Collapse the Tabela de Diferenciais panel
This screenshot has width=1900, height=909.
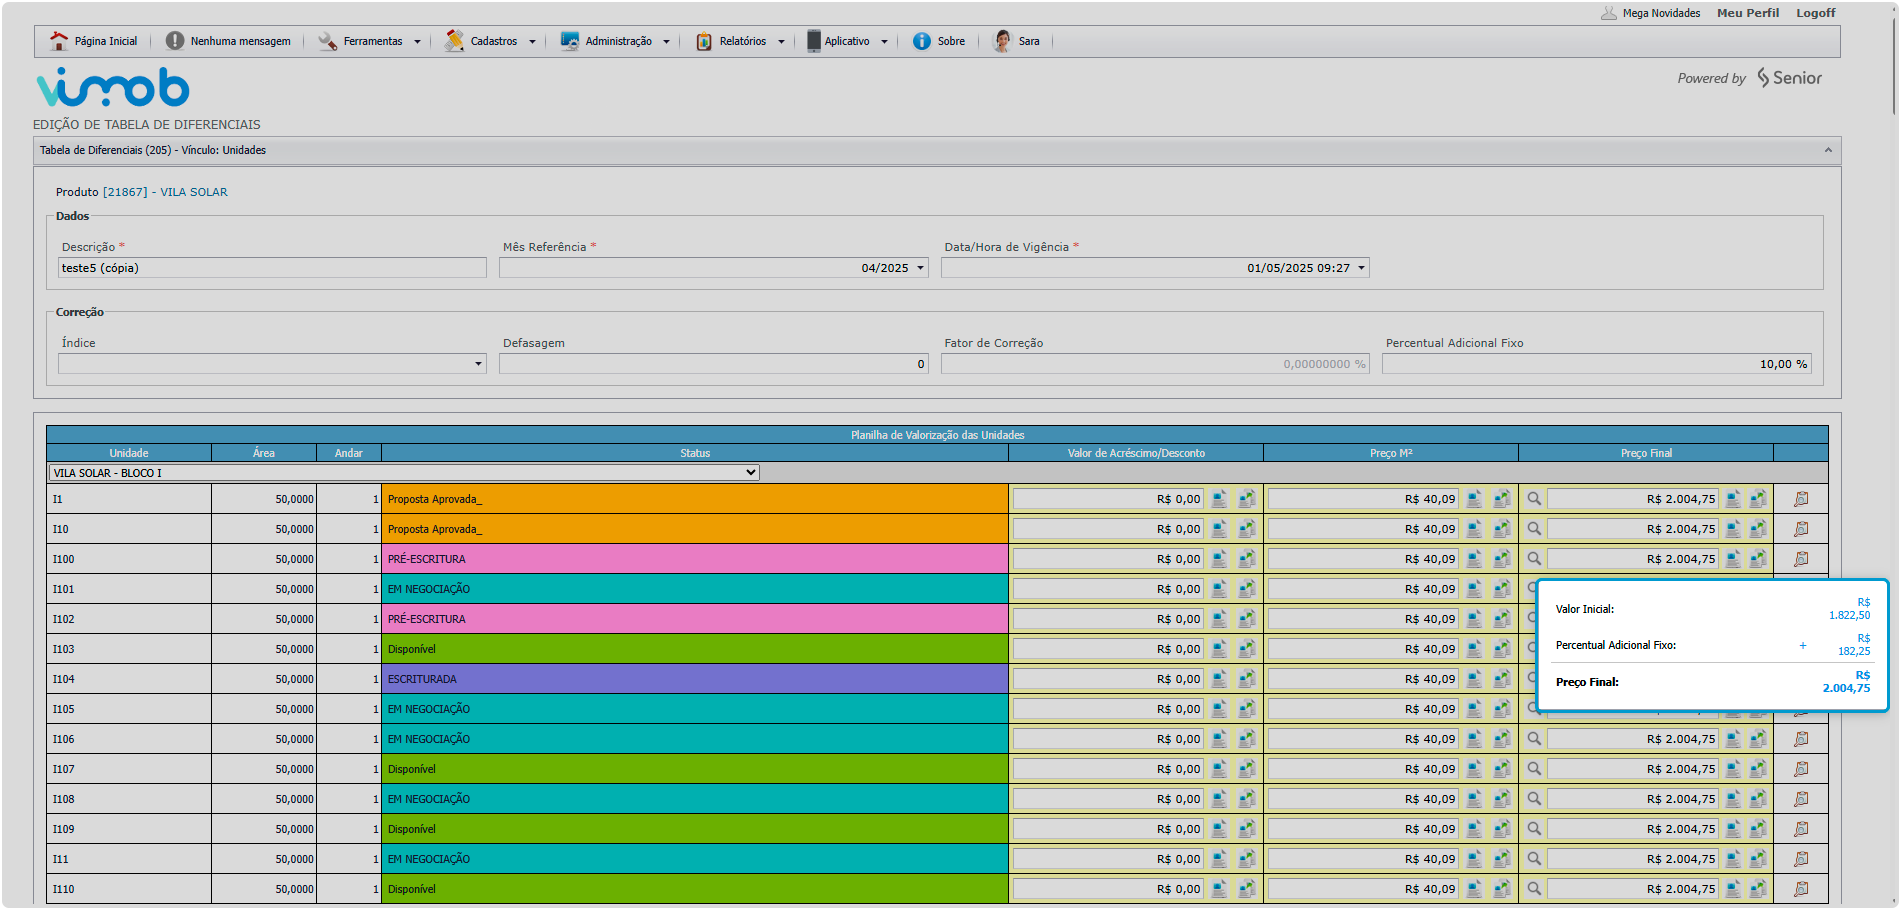tap(1828, 150)
